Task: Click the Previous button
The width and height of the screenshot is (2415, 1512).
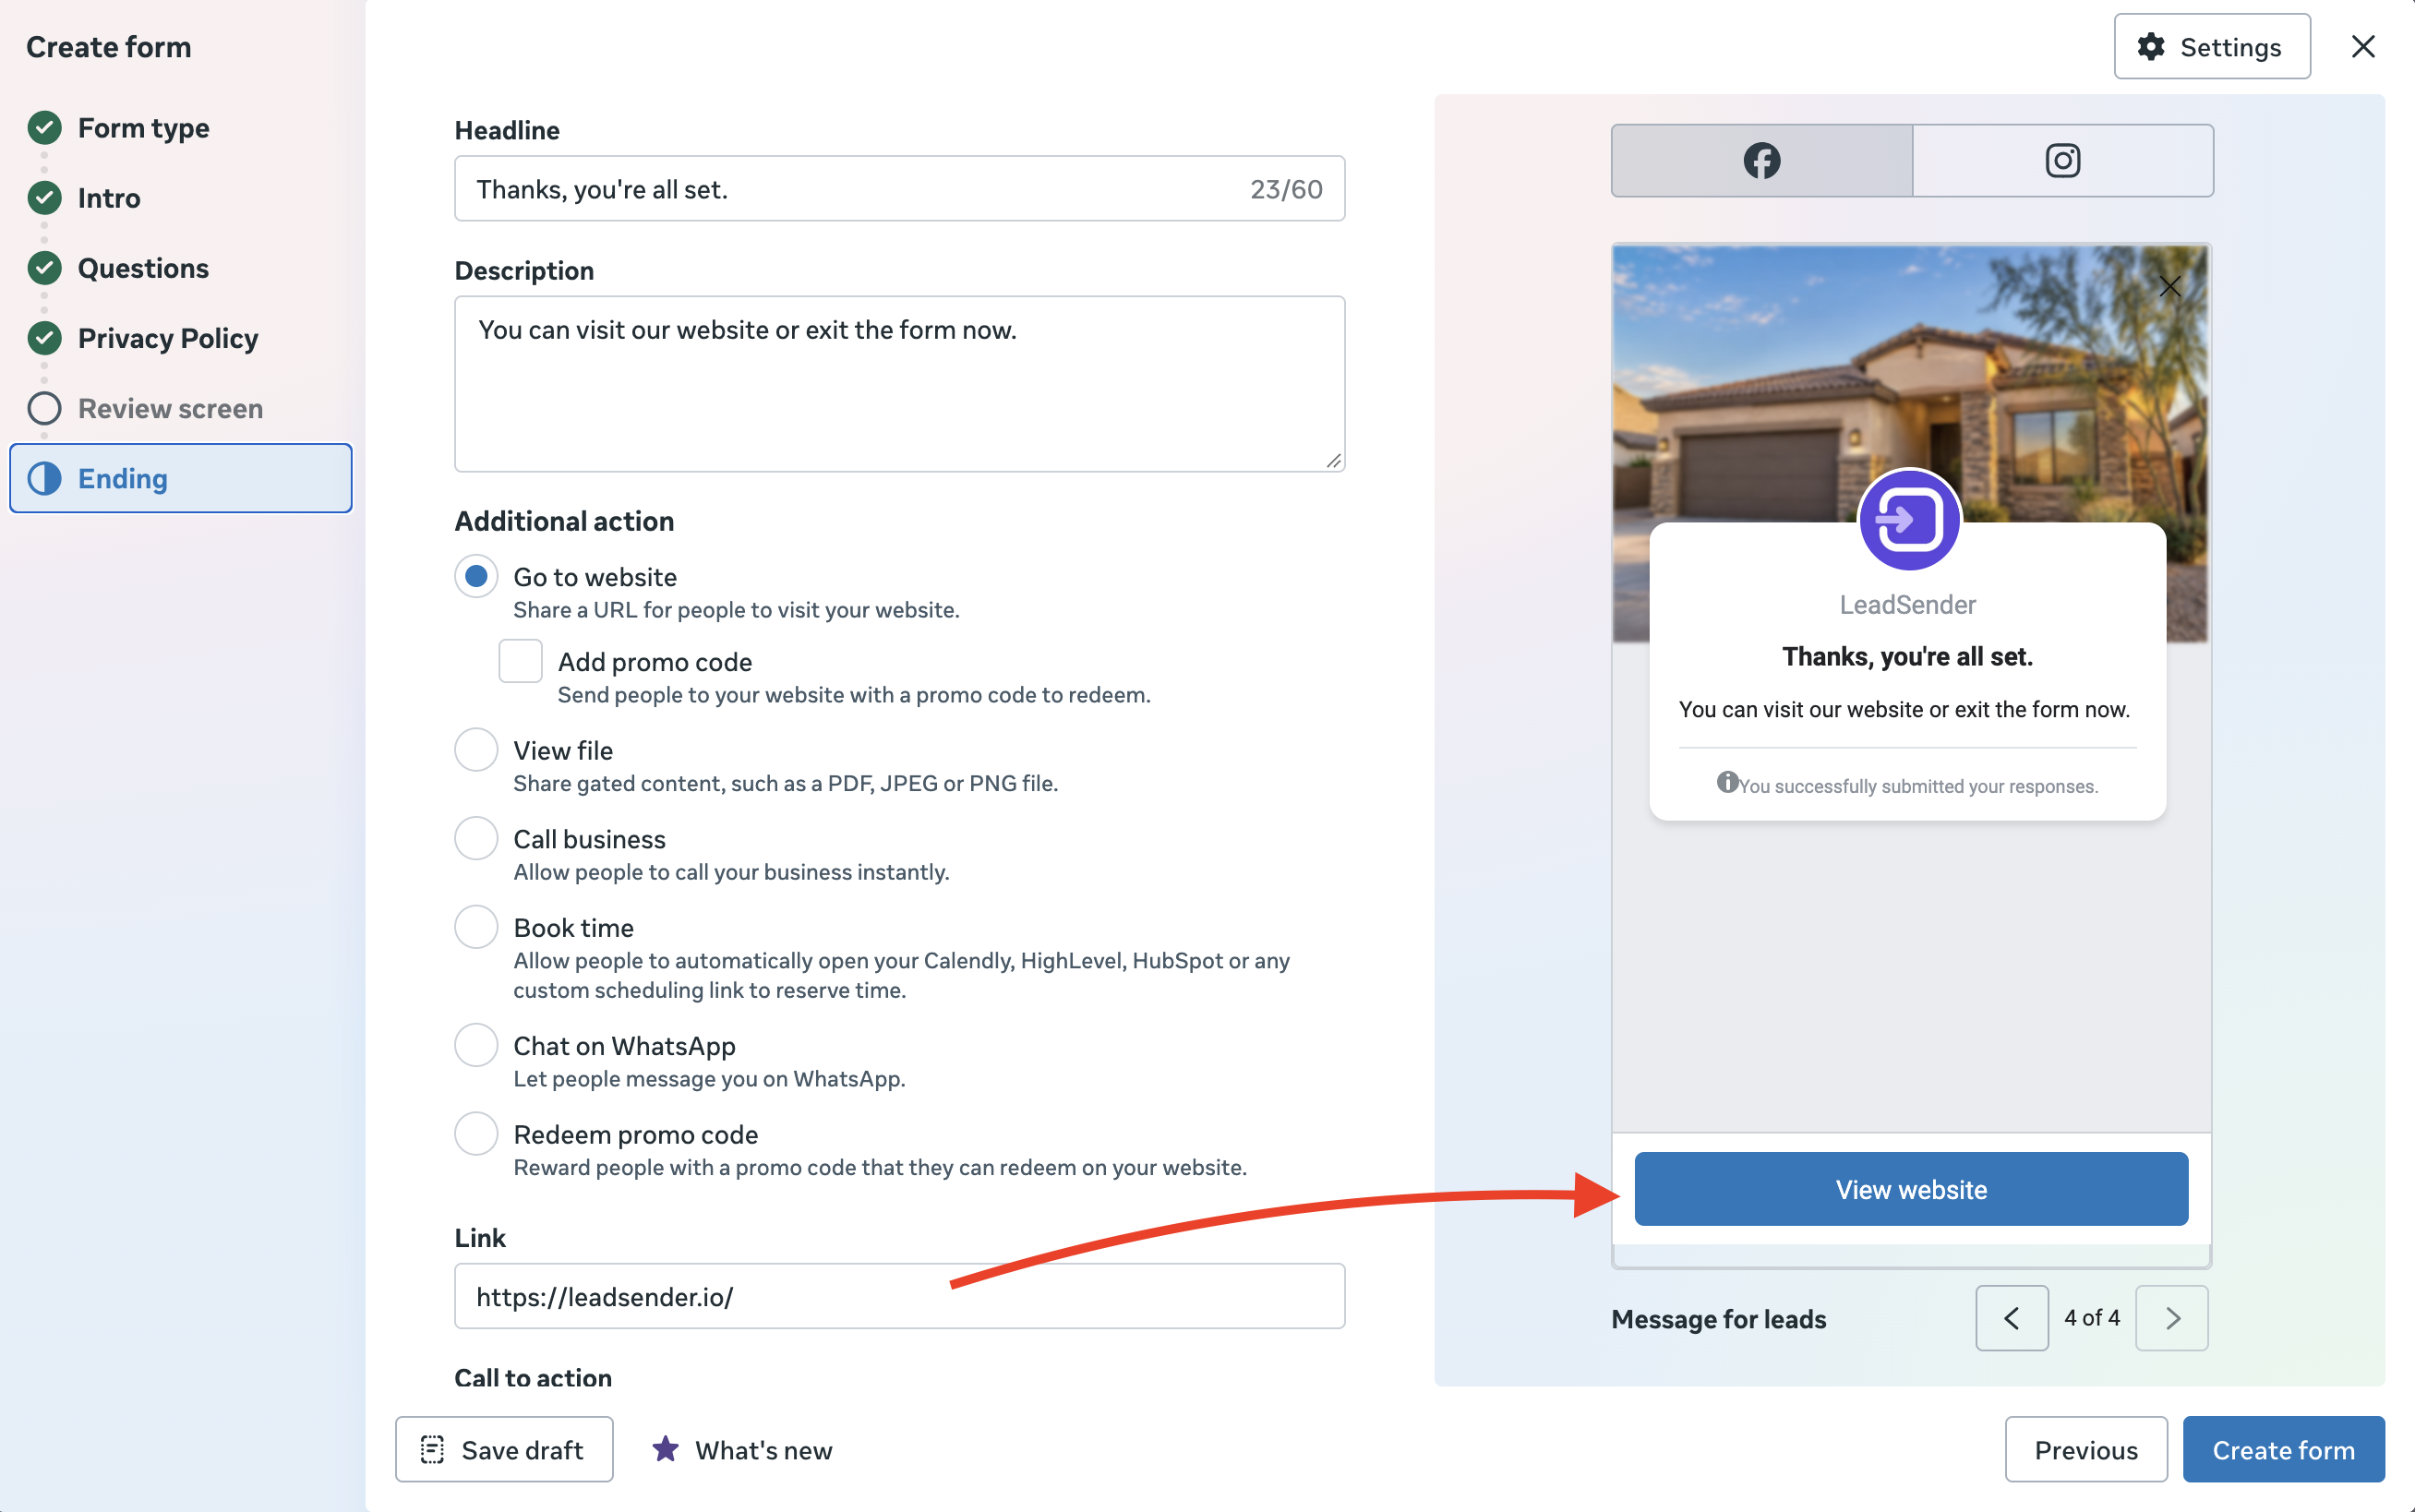Action: [2086, 1449]
